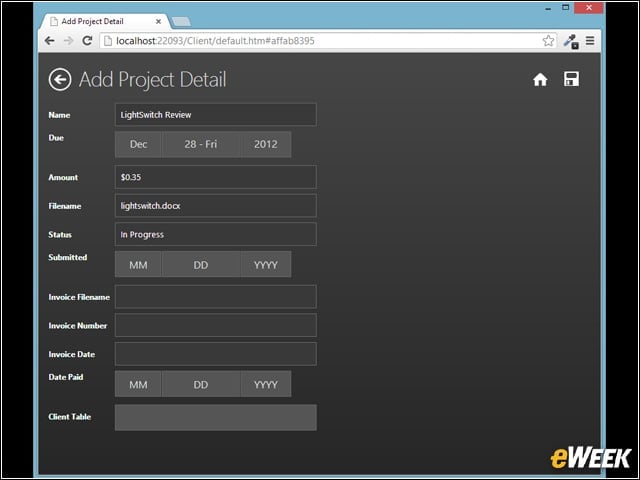This screenshot has width=640, height=480.
Task: Click the Invoice Number text box
Action: point(216,325)
